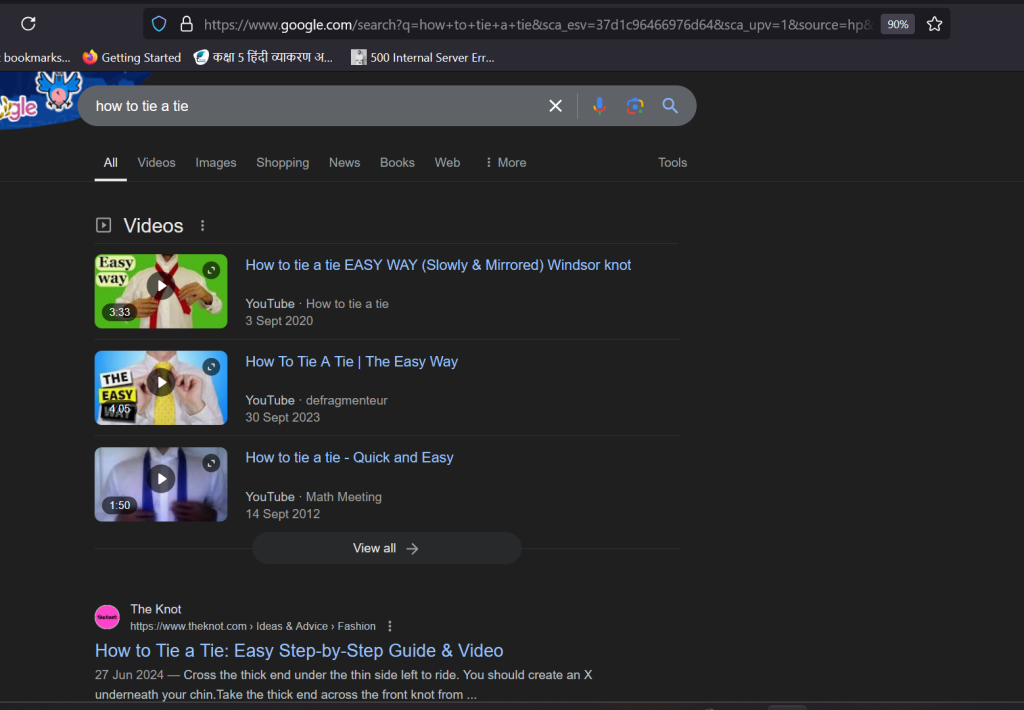Open the bookmarks... folder in the bookmarks bar
Image resolution: width=1024 pixels, height=710 pixels.
35,57
